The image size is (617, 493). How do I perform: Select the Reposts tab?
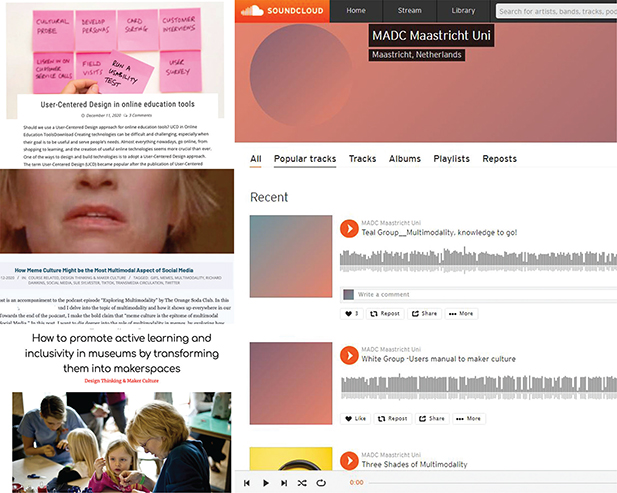(x=499, y=159)
